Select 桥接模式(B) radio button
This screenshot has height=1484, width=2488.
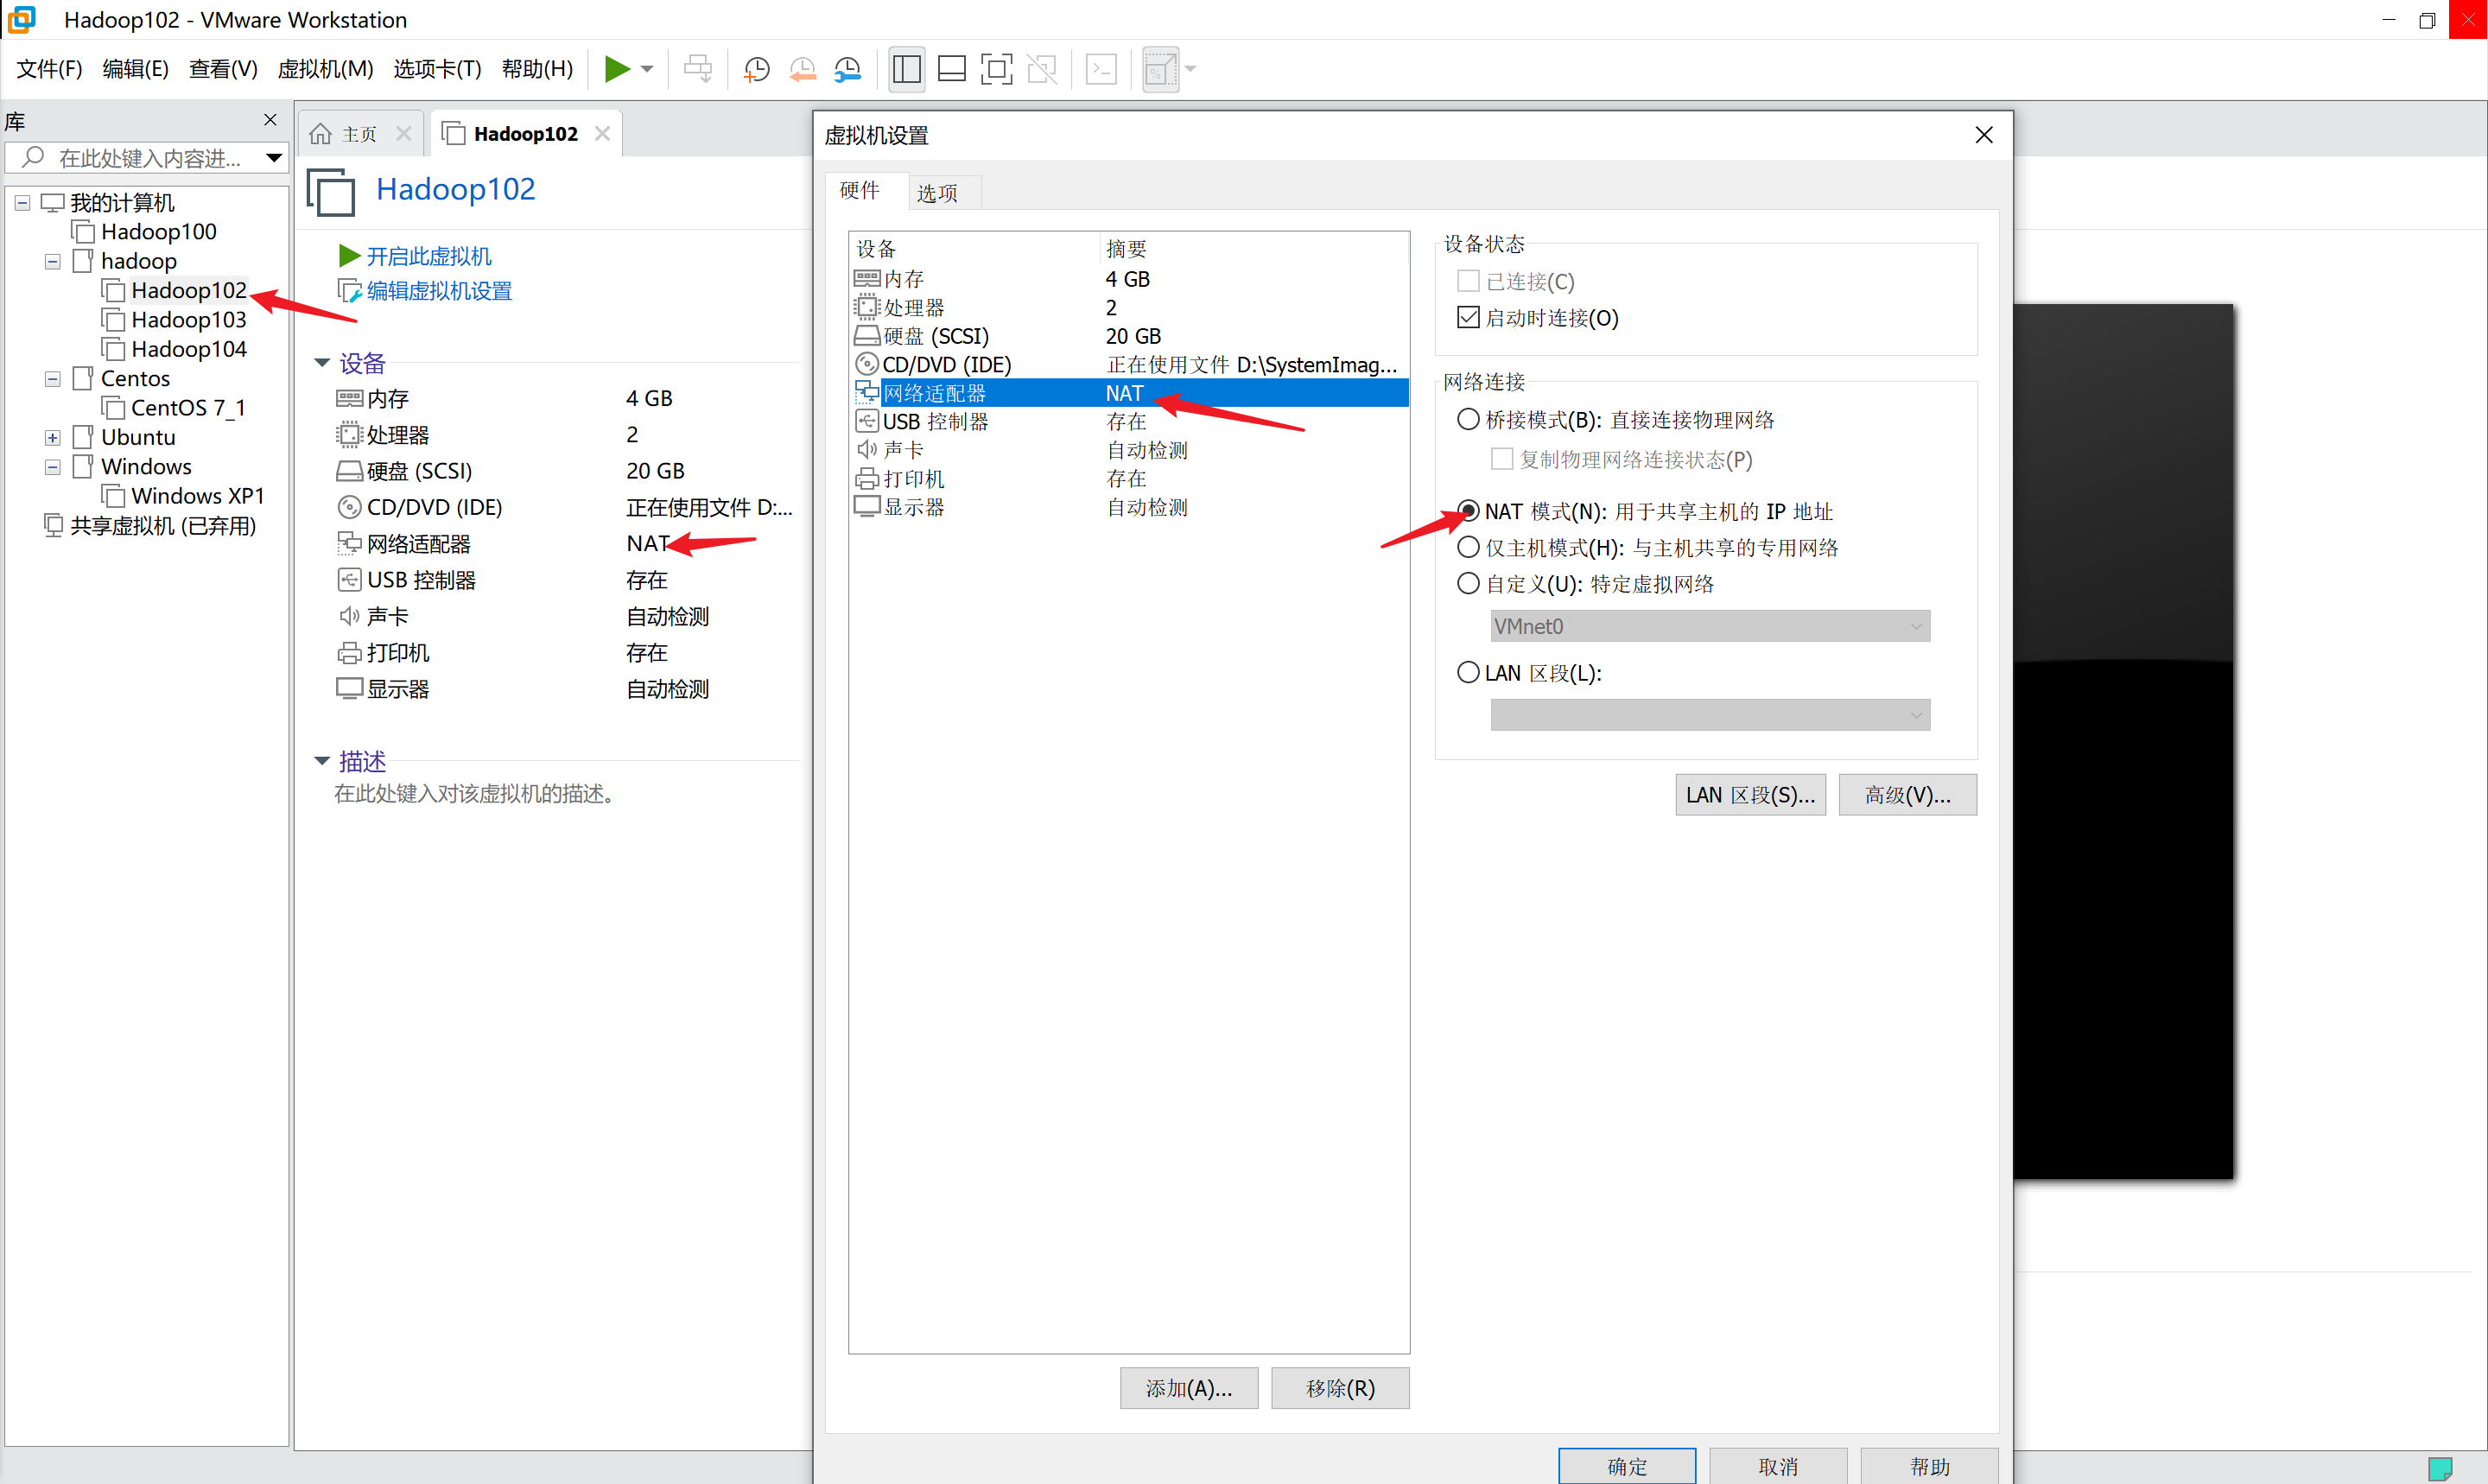[1468, 420]
